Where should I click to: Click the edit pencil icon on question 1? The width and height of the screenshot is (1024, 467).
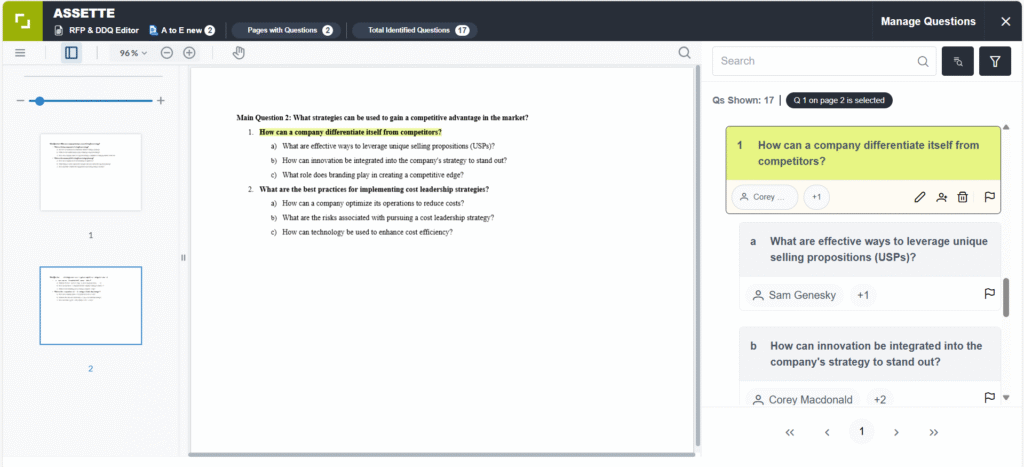(920, 197)
